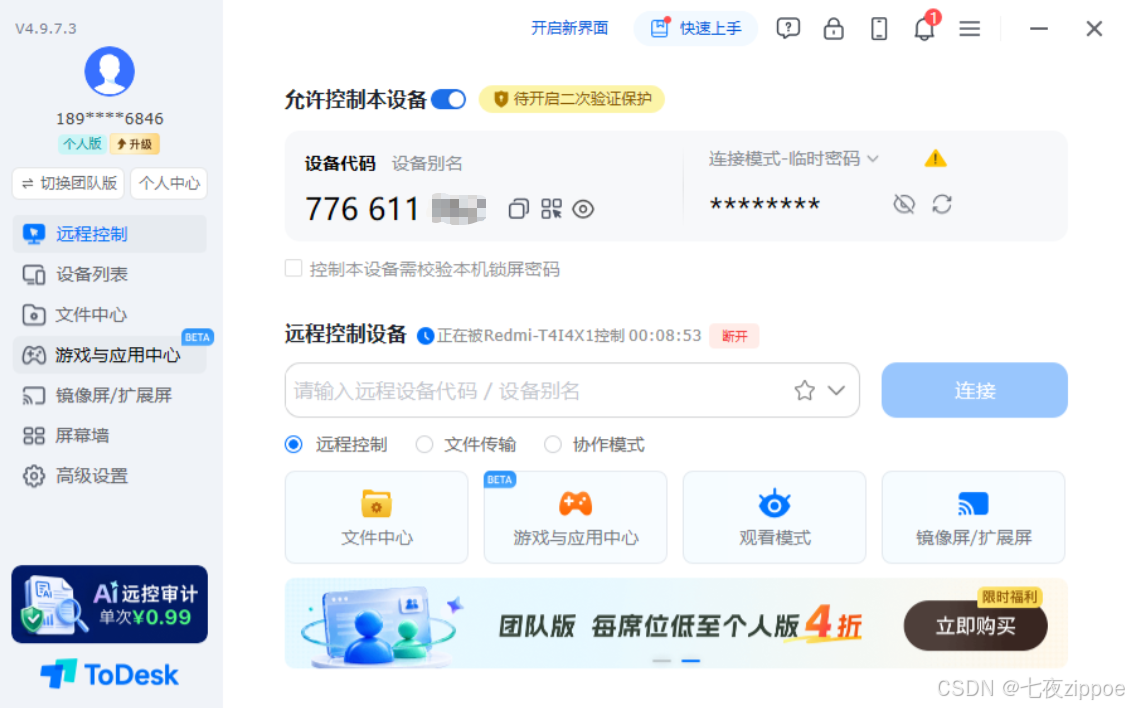
Task: Open 屏幕墙 in the sidebar
Action: (x=109, y=436)
